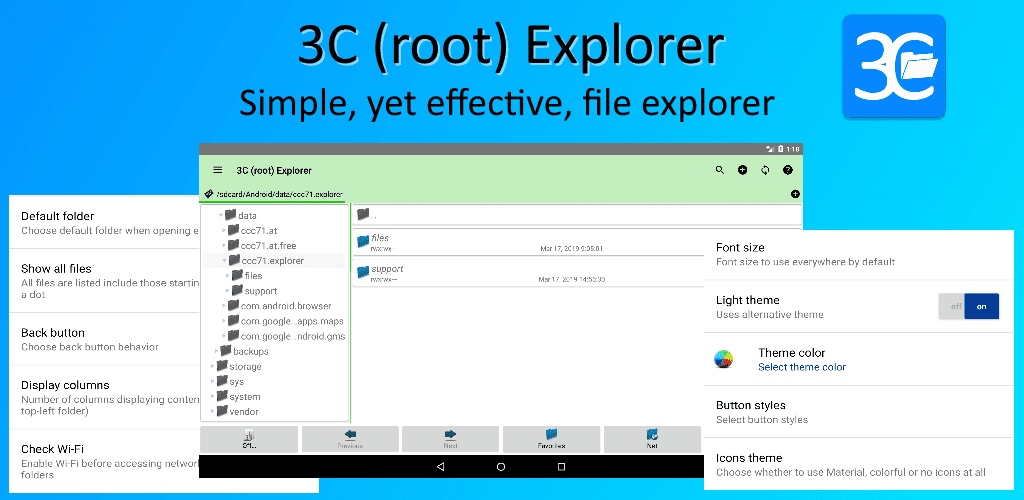Click the /sdcard/Android/data/ccc71.explorer path tab

coord(273,195)
